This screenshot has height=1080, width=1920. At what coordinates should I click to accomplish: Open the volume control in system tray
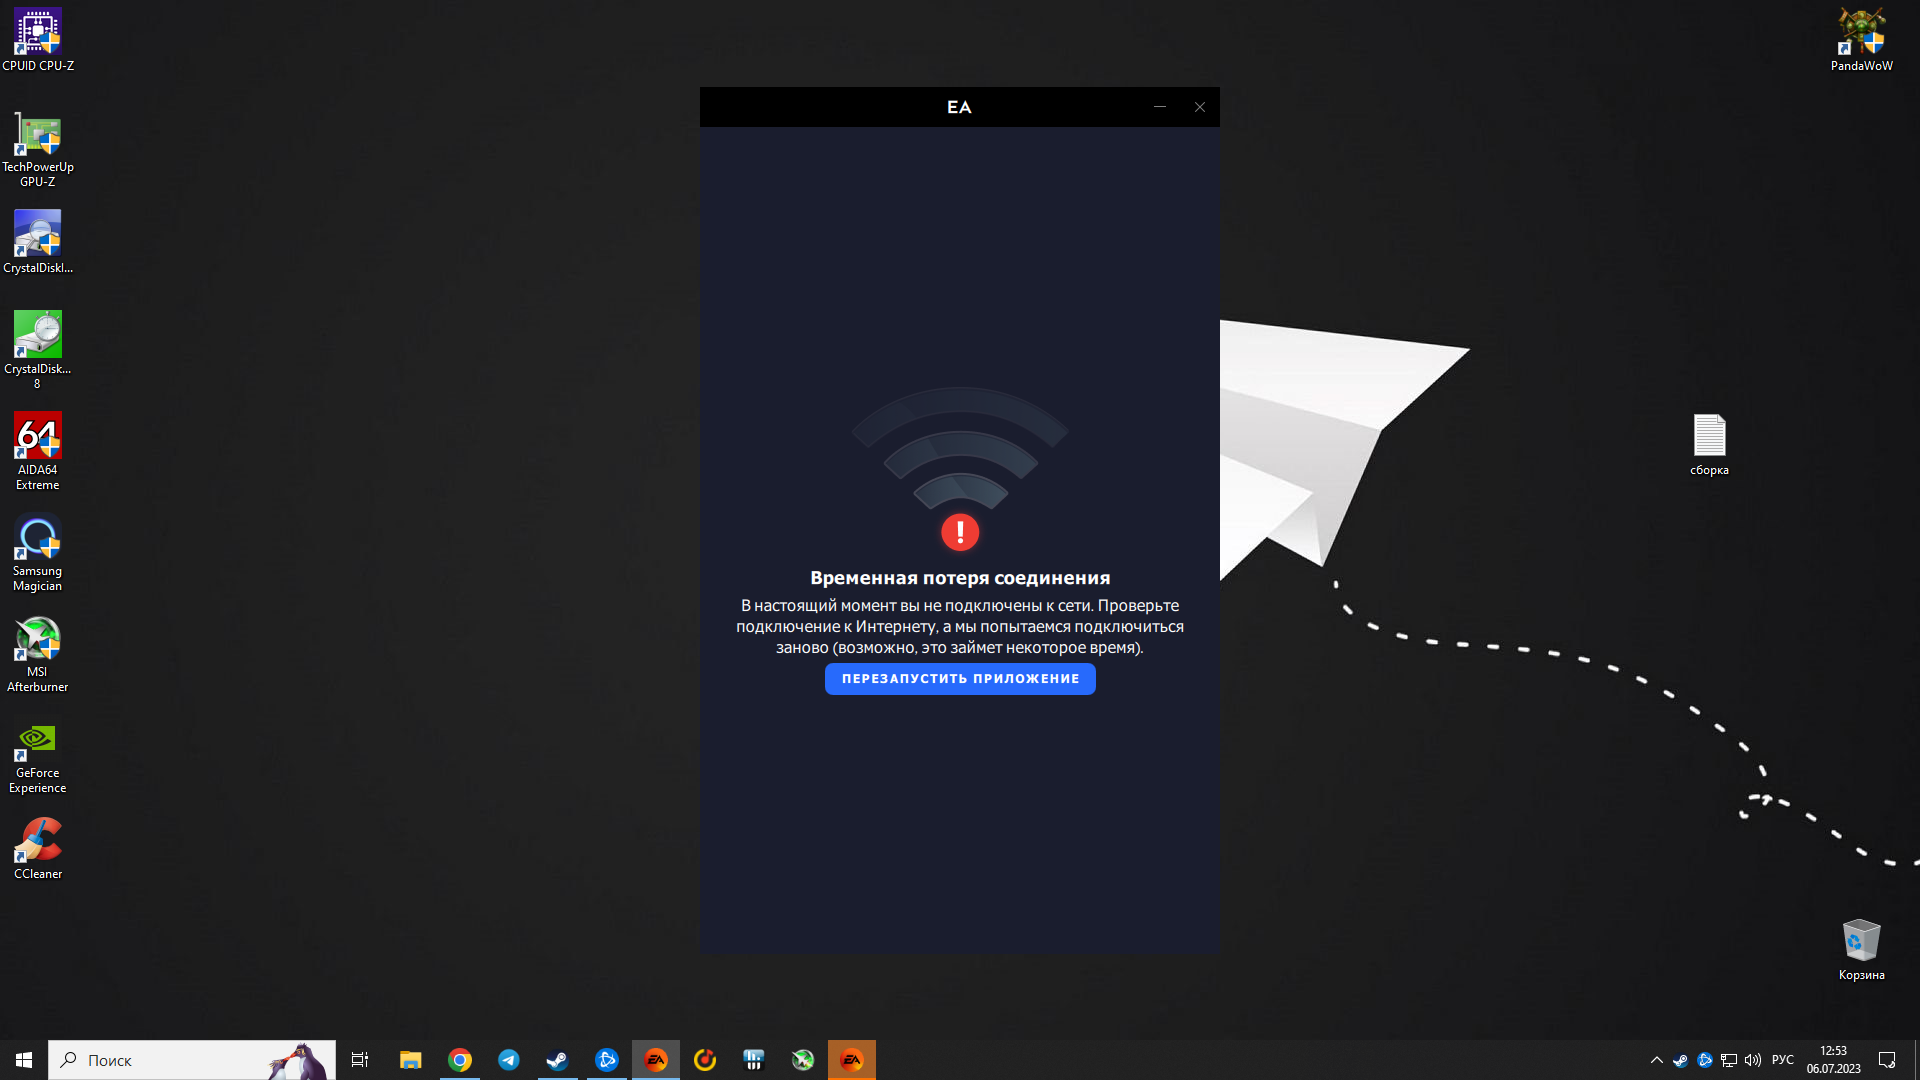tap(1752, 1060)
